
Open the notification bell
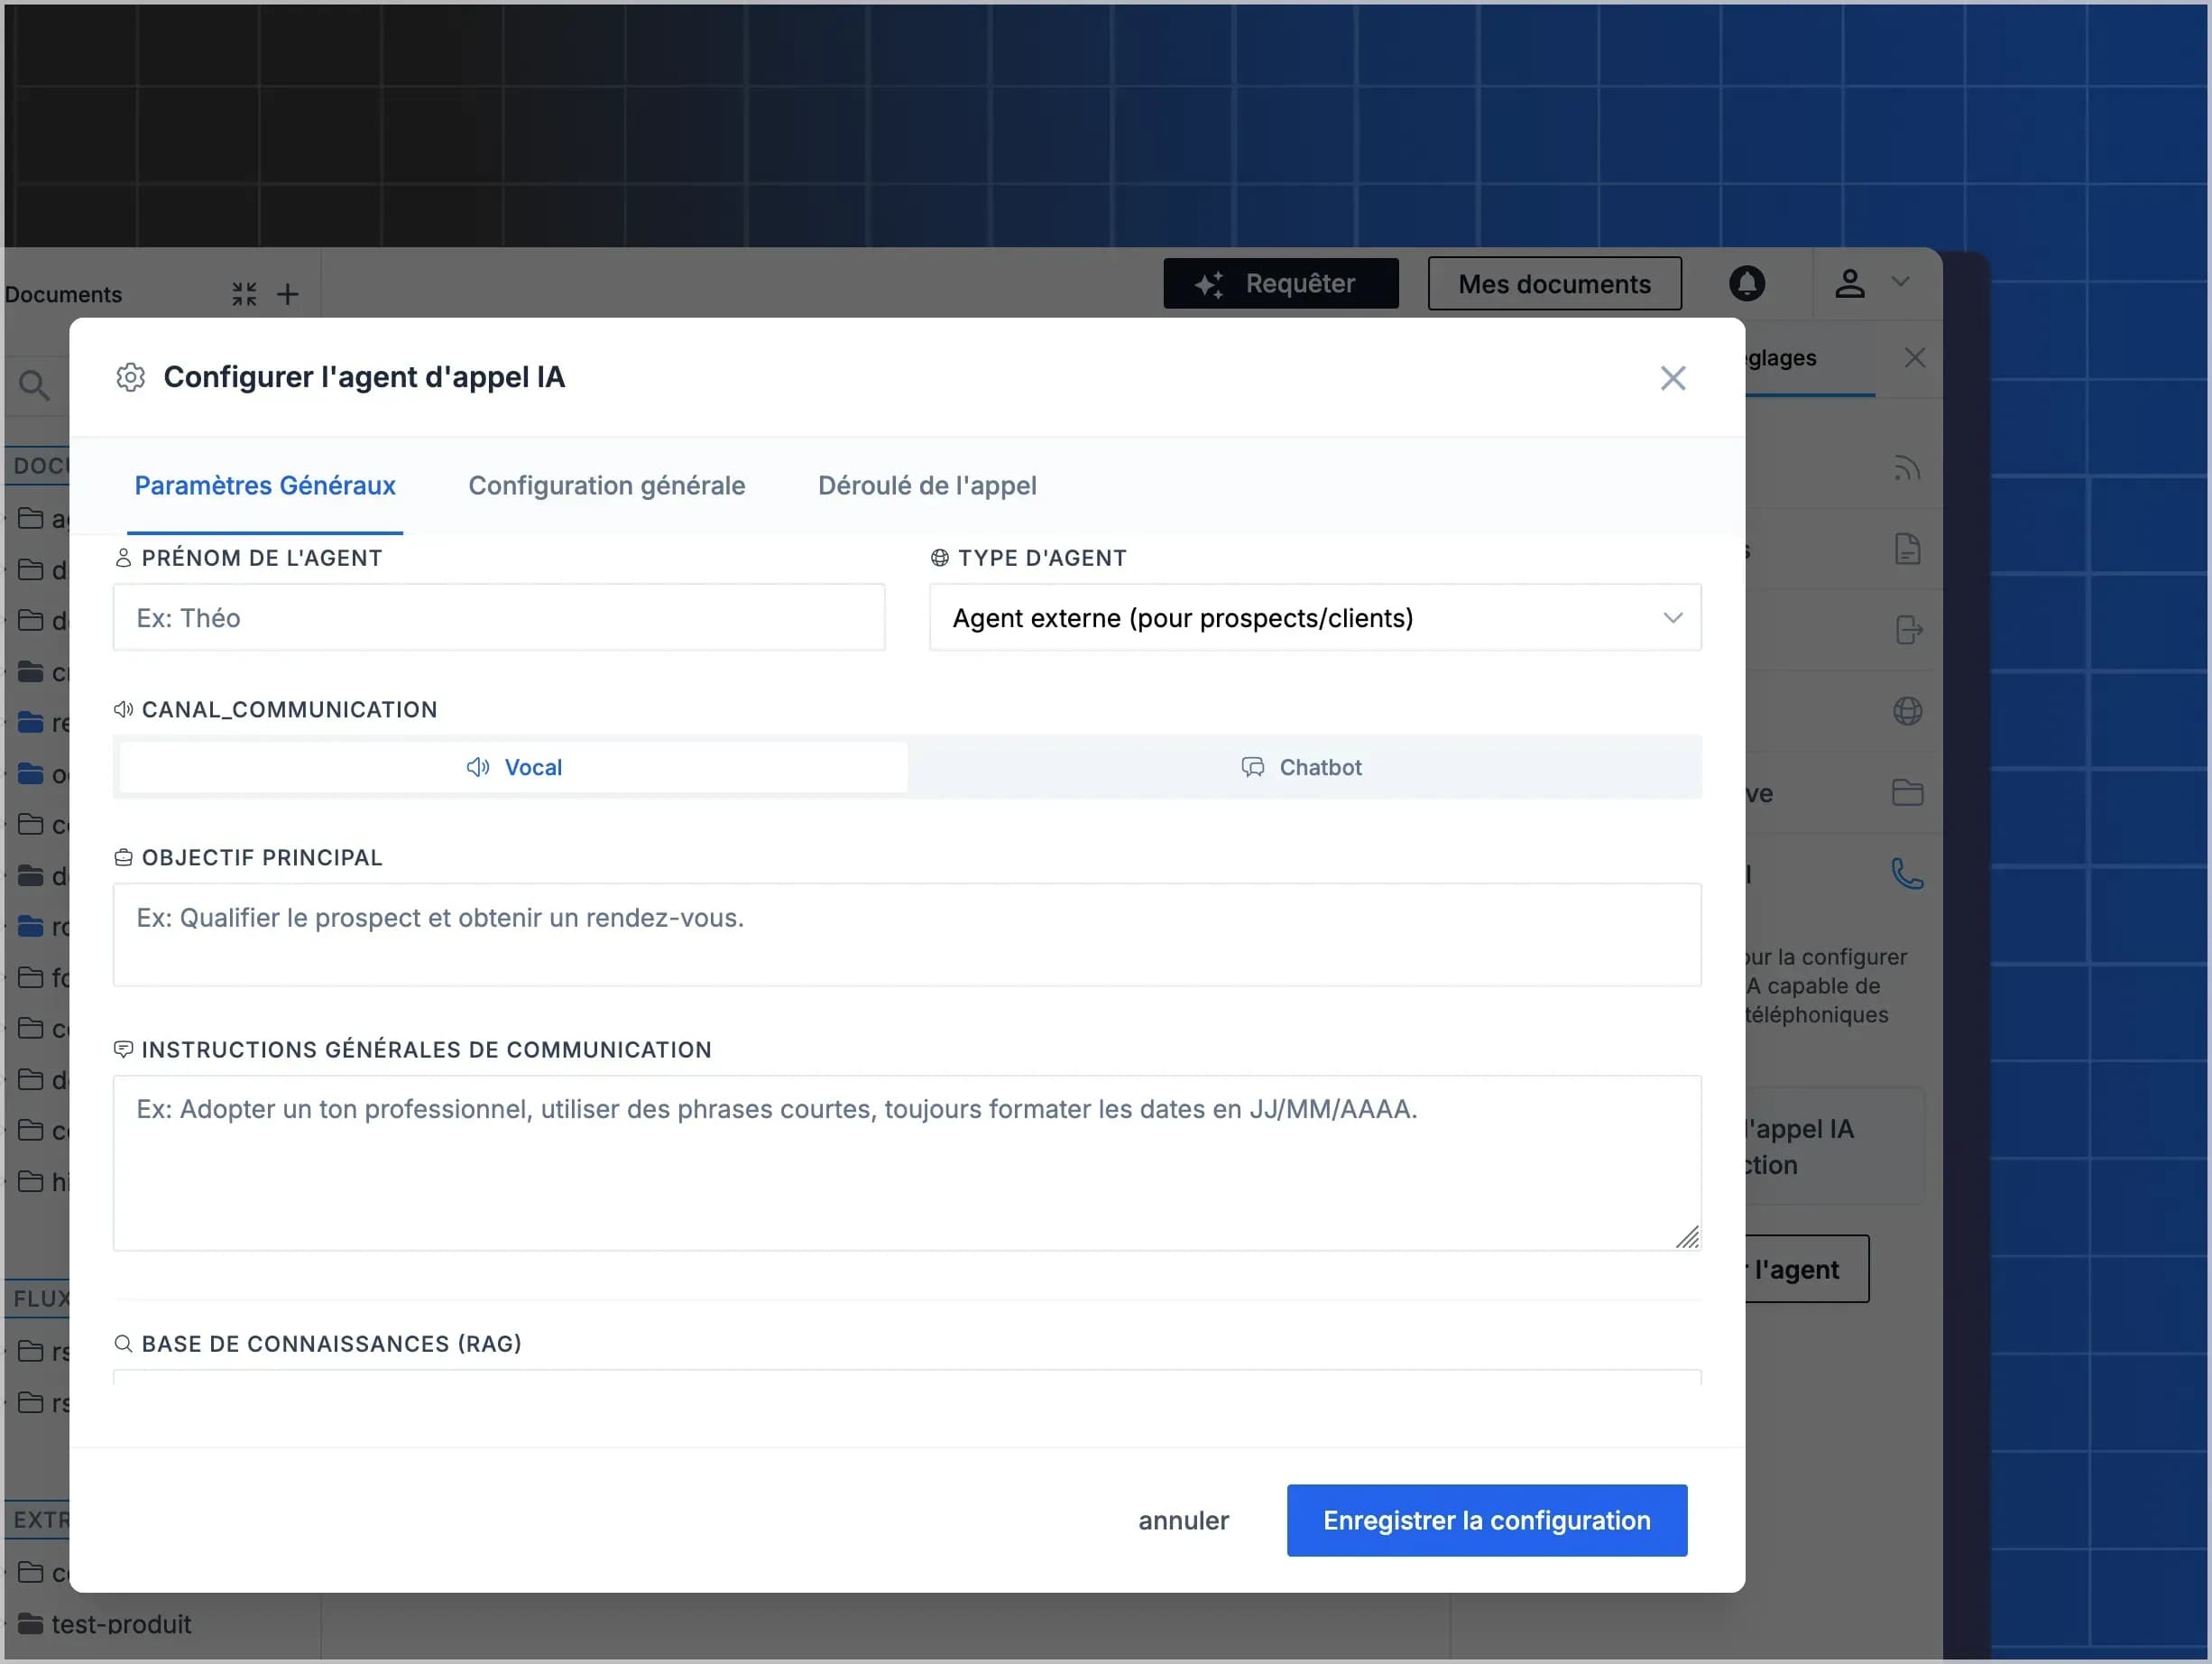tap(1748, 283)
